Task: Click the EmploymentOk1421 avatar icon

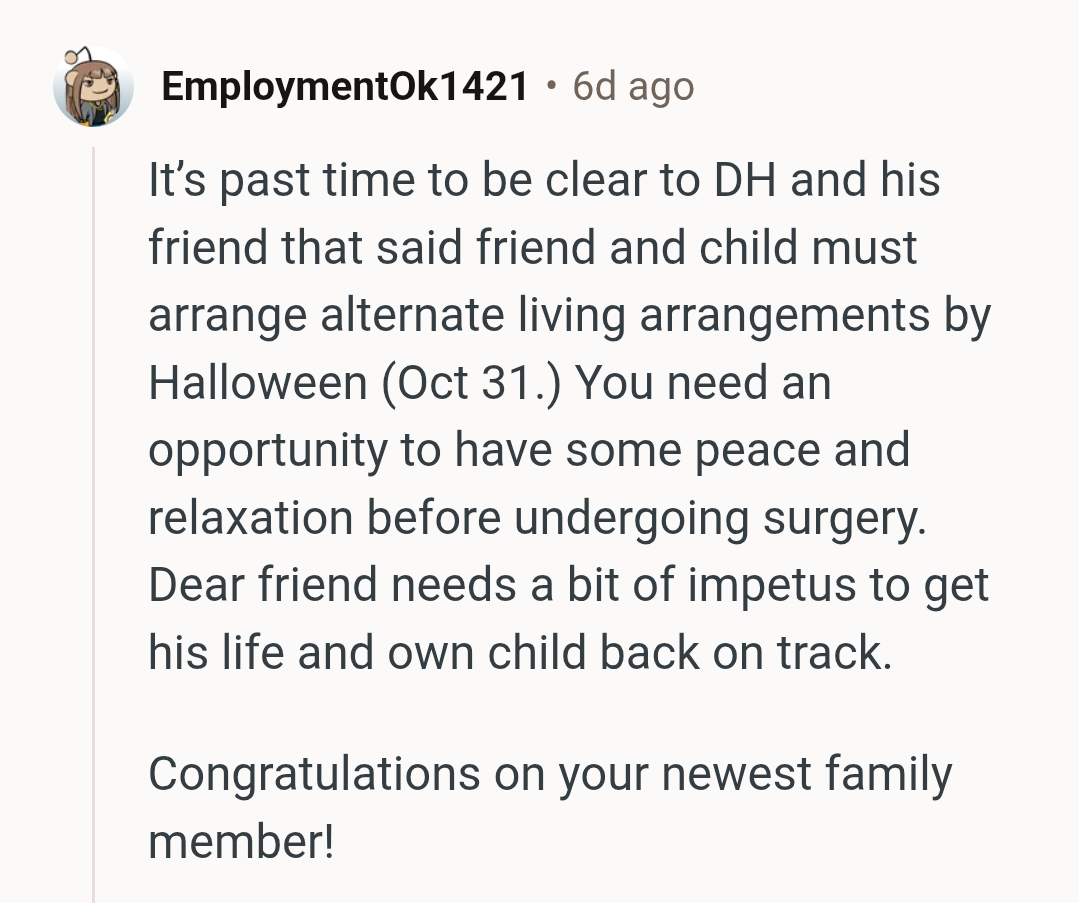Action: click(93, 88)
